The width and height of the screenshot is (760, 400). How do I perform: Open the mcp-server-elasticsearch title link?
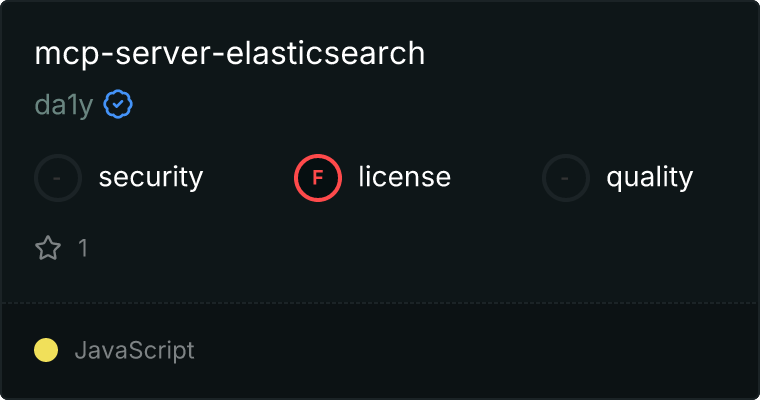[230, 54]
